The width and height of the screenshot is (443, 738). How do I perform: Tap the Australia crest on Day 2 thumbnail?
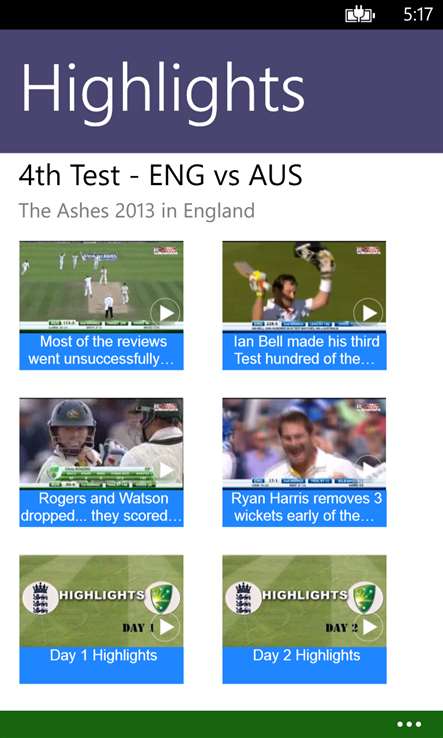click(x=365, y=598)
